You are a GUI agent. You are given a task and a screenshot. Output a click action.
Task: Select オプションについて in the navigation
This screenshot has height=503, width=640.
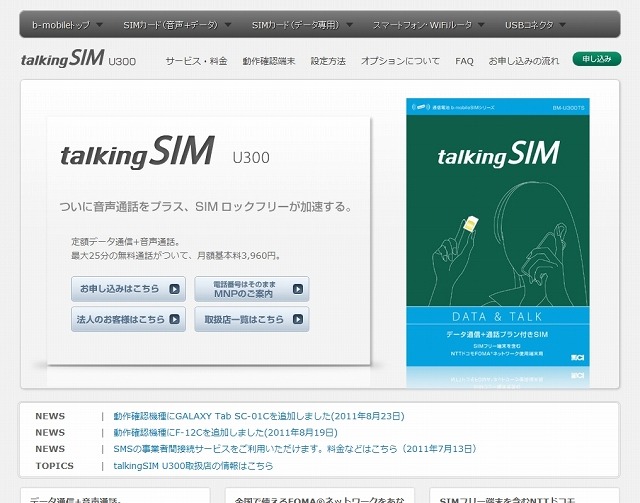tap(400, 61)
